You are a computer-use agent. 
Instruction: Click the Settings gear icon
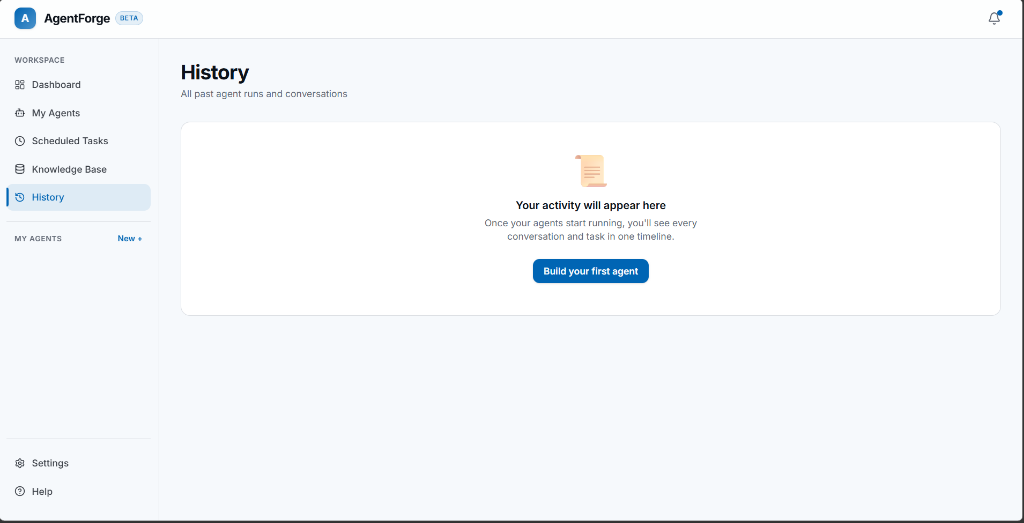(20, 463)
